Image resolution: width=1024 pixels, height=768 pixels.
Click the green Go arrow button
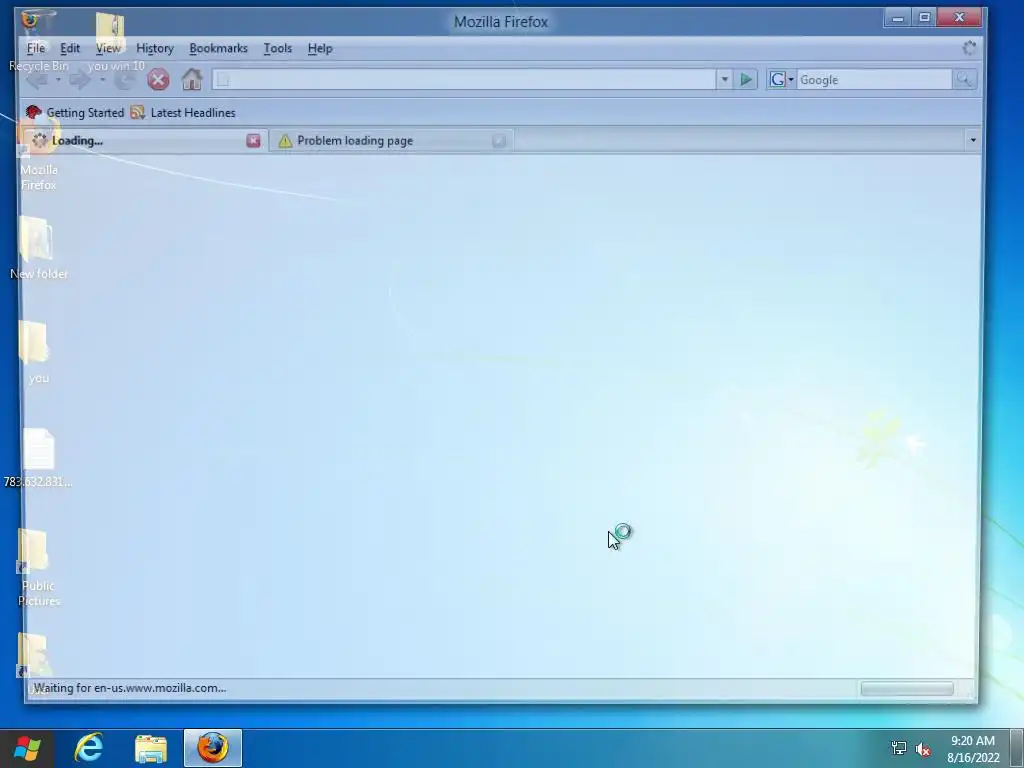746,80
